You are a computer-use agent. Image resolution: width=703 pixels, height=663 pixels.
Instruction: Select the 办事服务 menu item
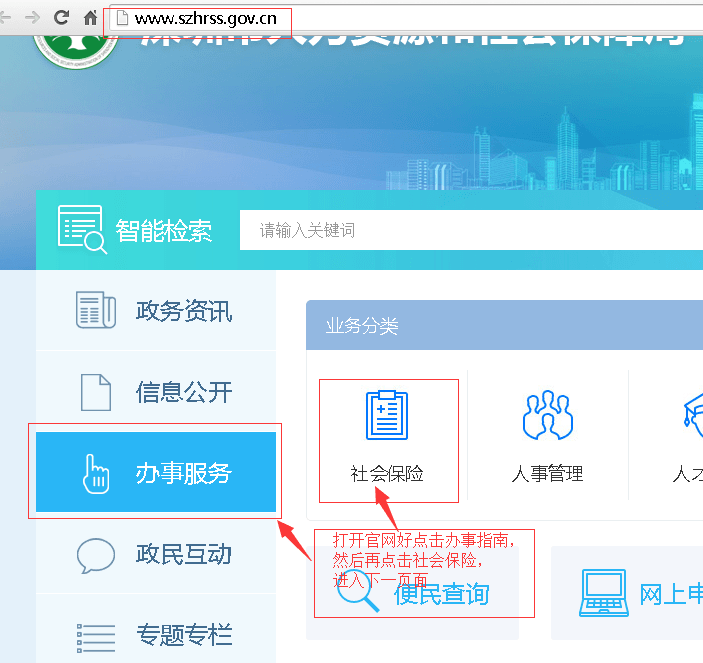(x=156, y=472)
